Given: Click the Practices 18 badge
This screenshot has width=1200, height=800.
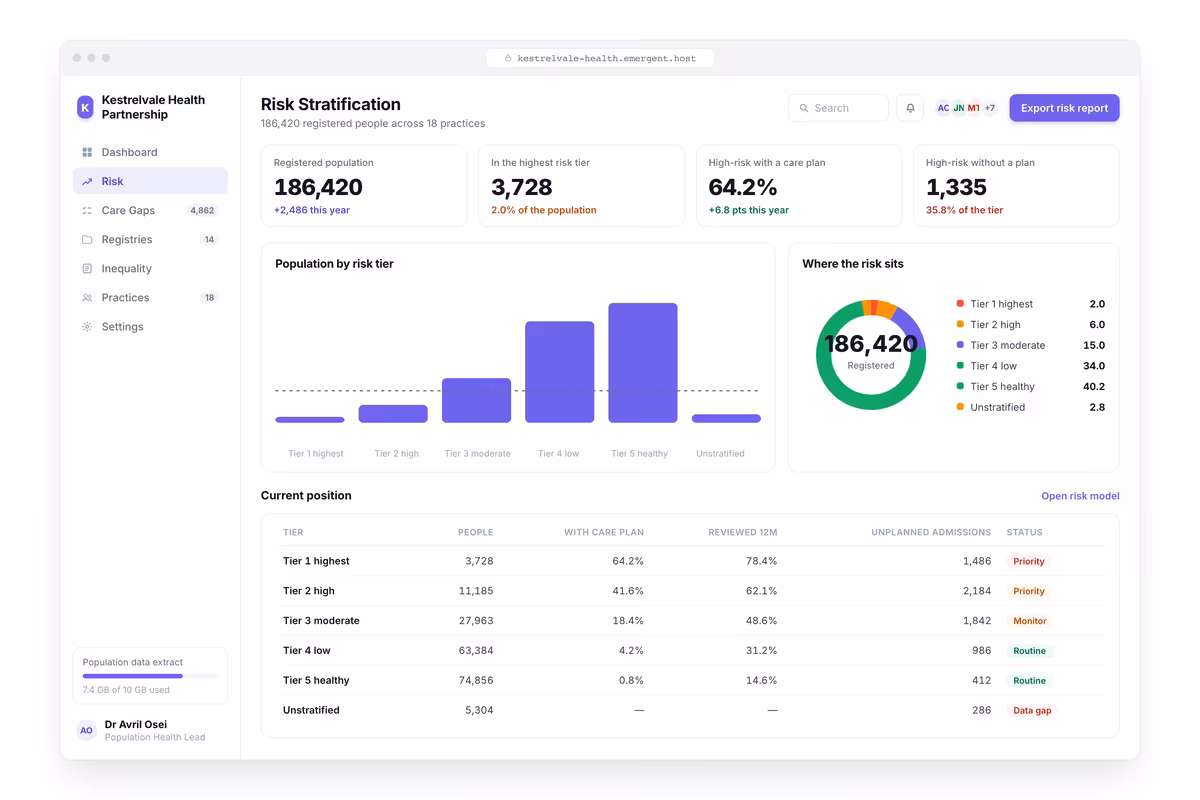Looking at the screenshot, I should tap(209, 298).
